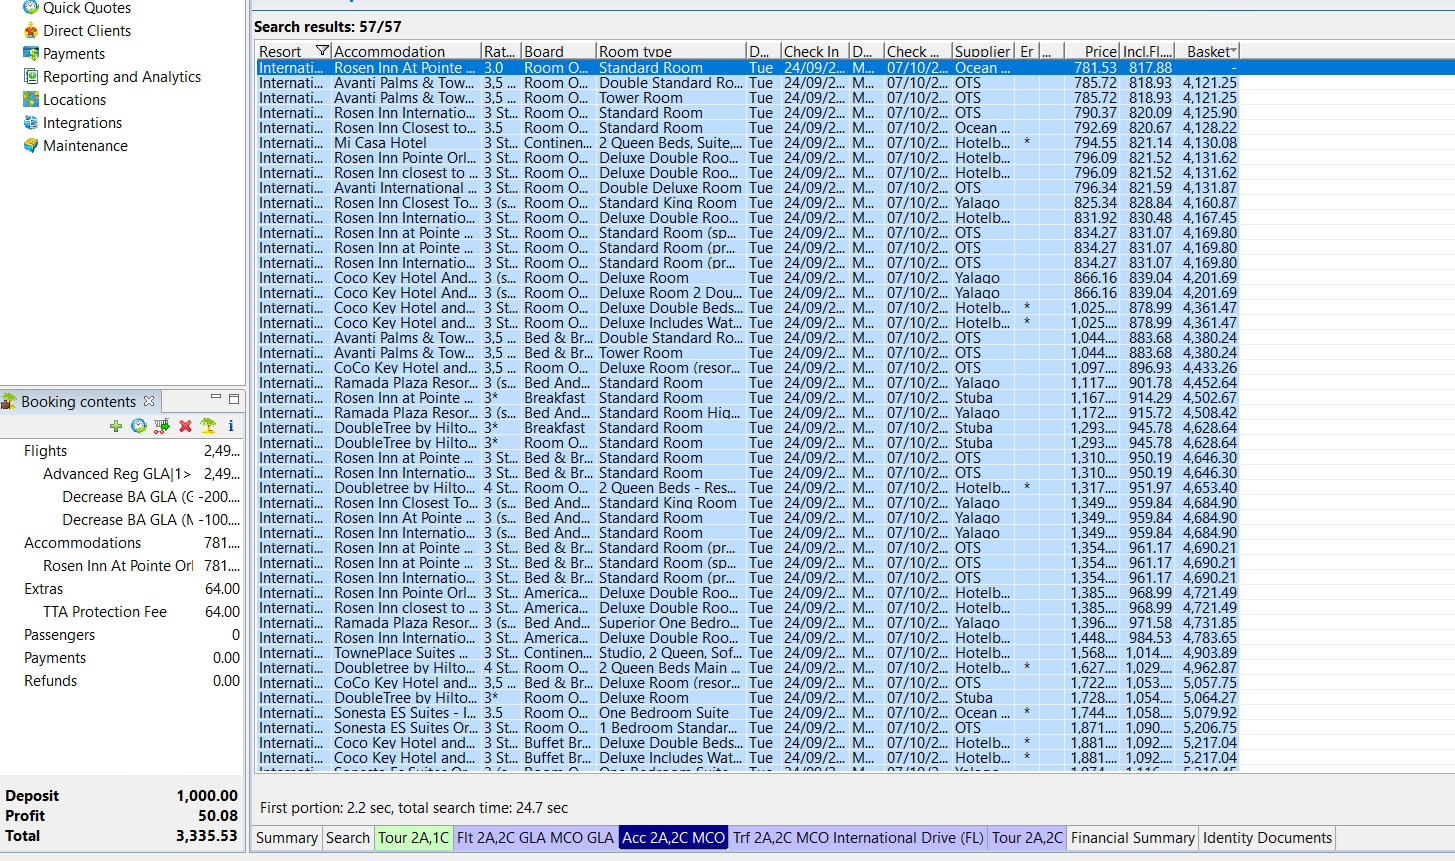Viewport: 1455px width, 861px height.
Task: Select Payments row in Booking contents tree
Action: coord(122,658)
